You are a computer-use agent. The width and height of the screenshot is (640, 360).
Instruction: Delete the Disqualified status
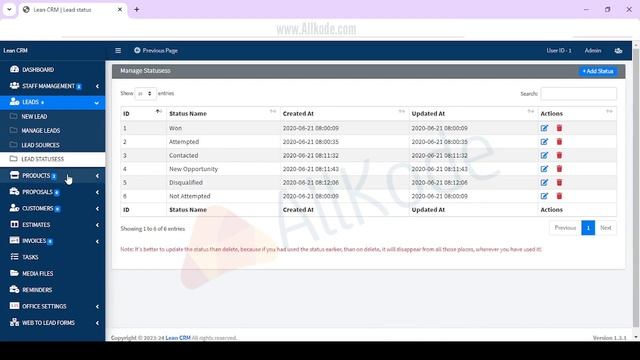(559, 182)
